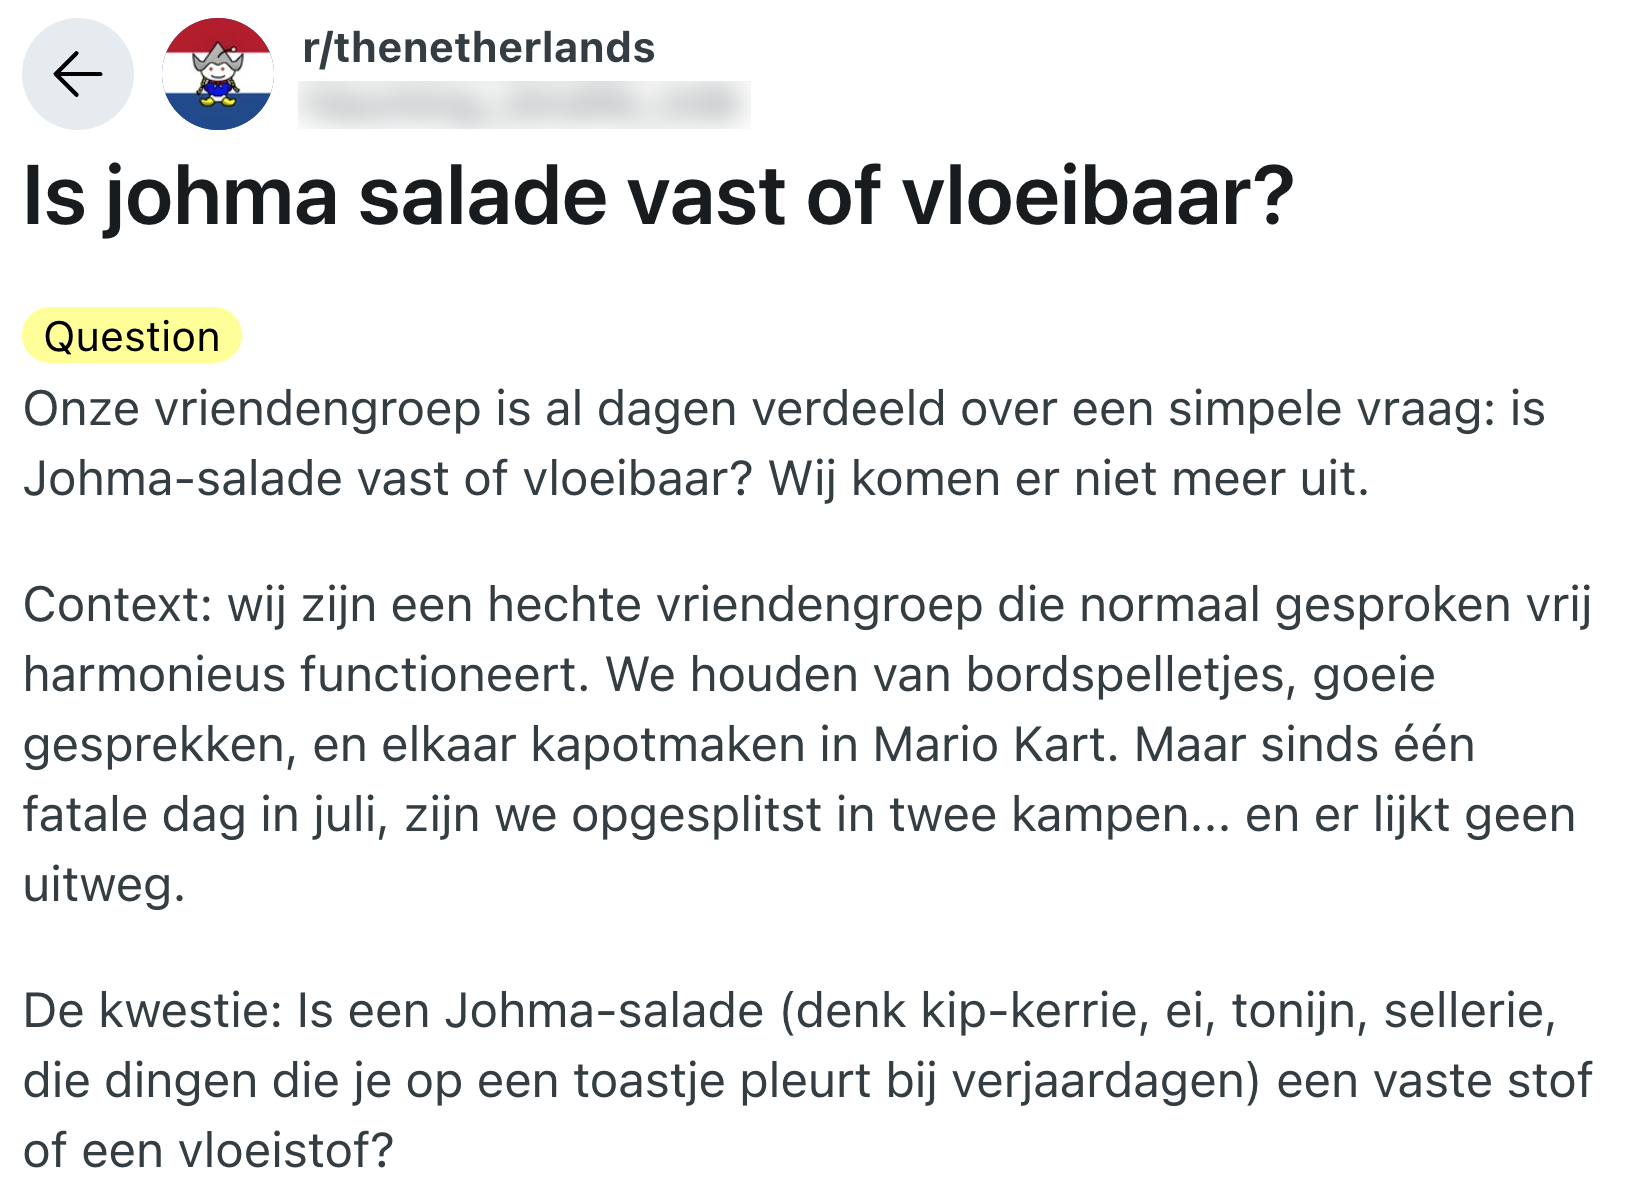This screenshot has width=1628, height=1202.
Task: Click the blurred author line under subreddit name
Action: tap(523, 104)
